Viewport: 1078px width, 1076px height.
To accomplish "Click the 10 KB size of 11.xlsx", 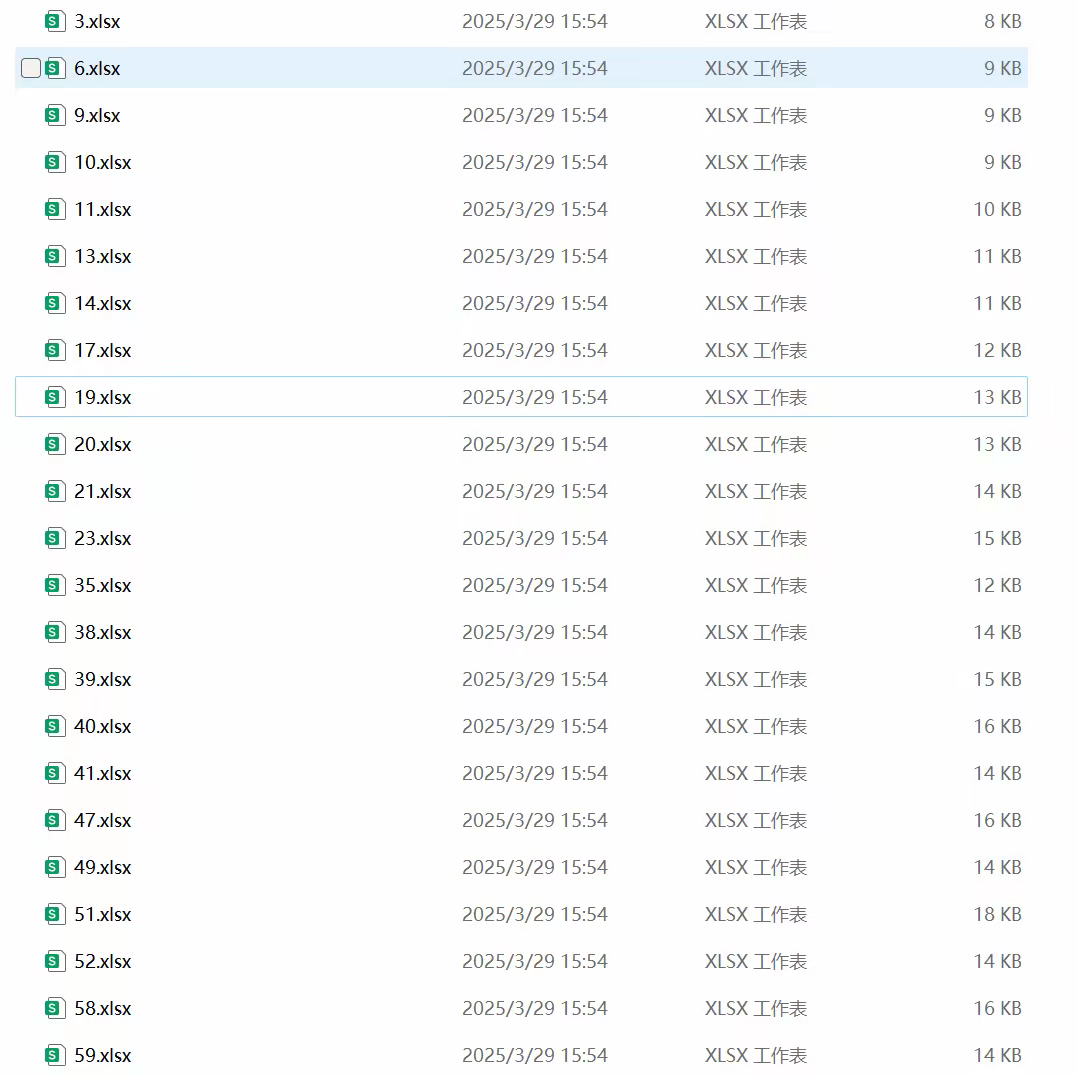I will pos(998,209).
